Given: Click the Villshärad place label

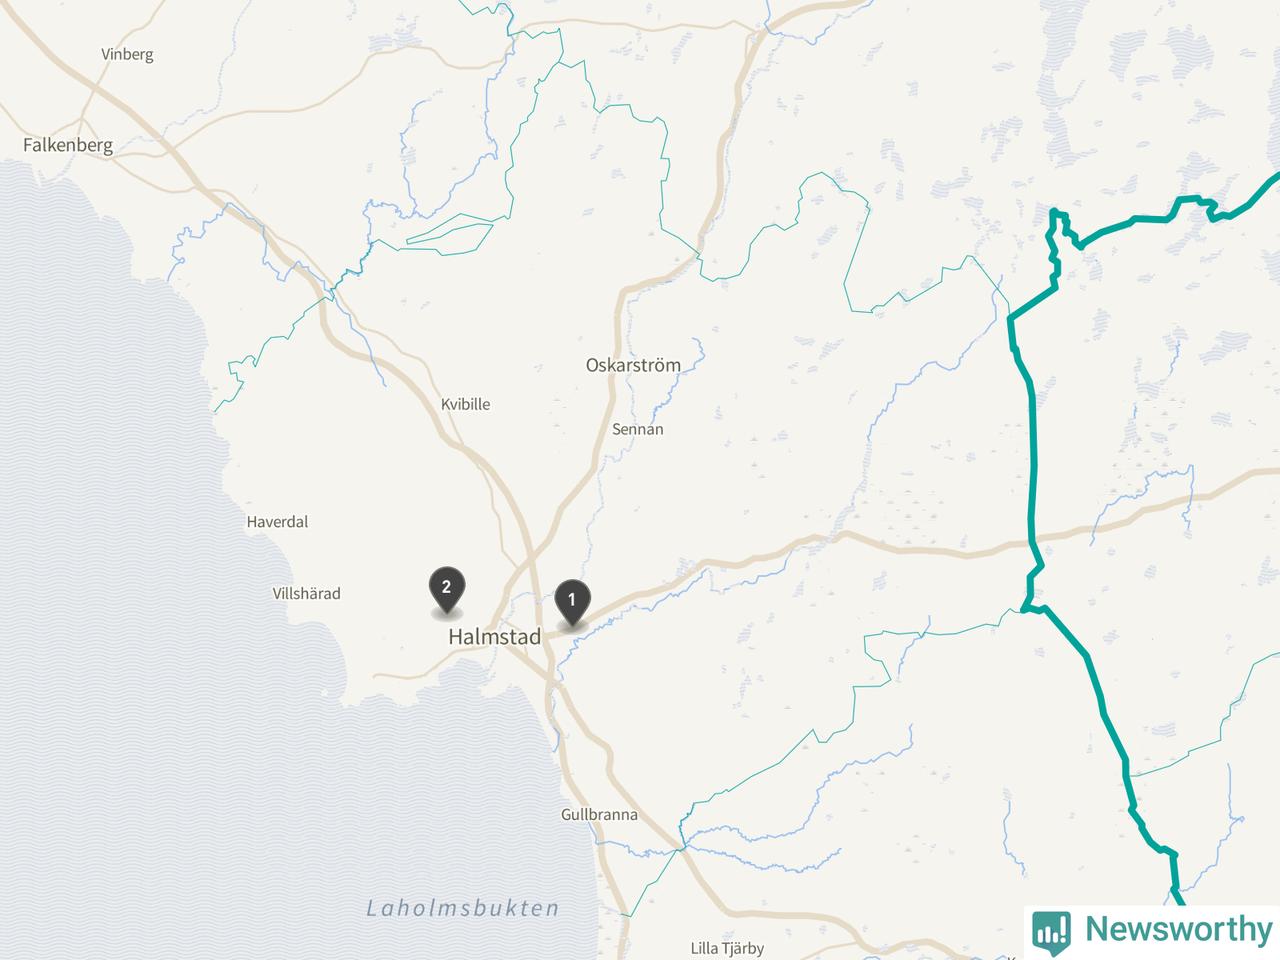Looking at the screenshot, I should pyautogui.click(x=306, y=594).
